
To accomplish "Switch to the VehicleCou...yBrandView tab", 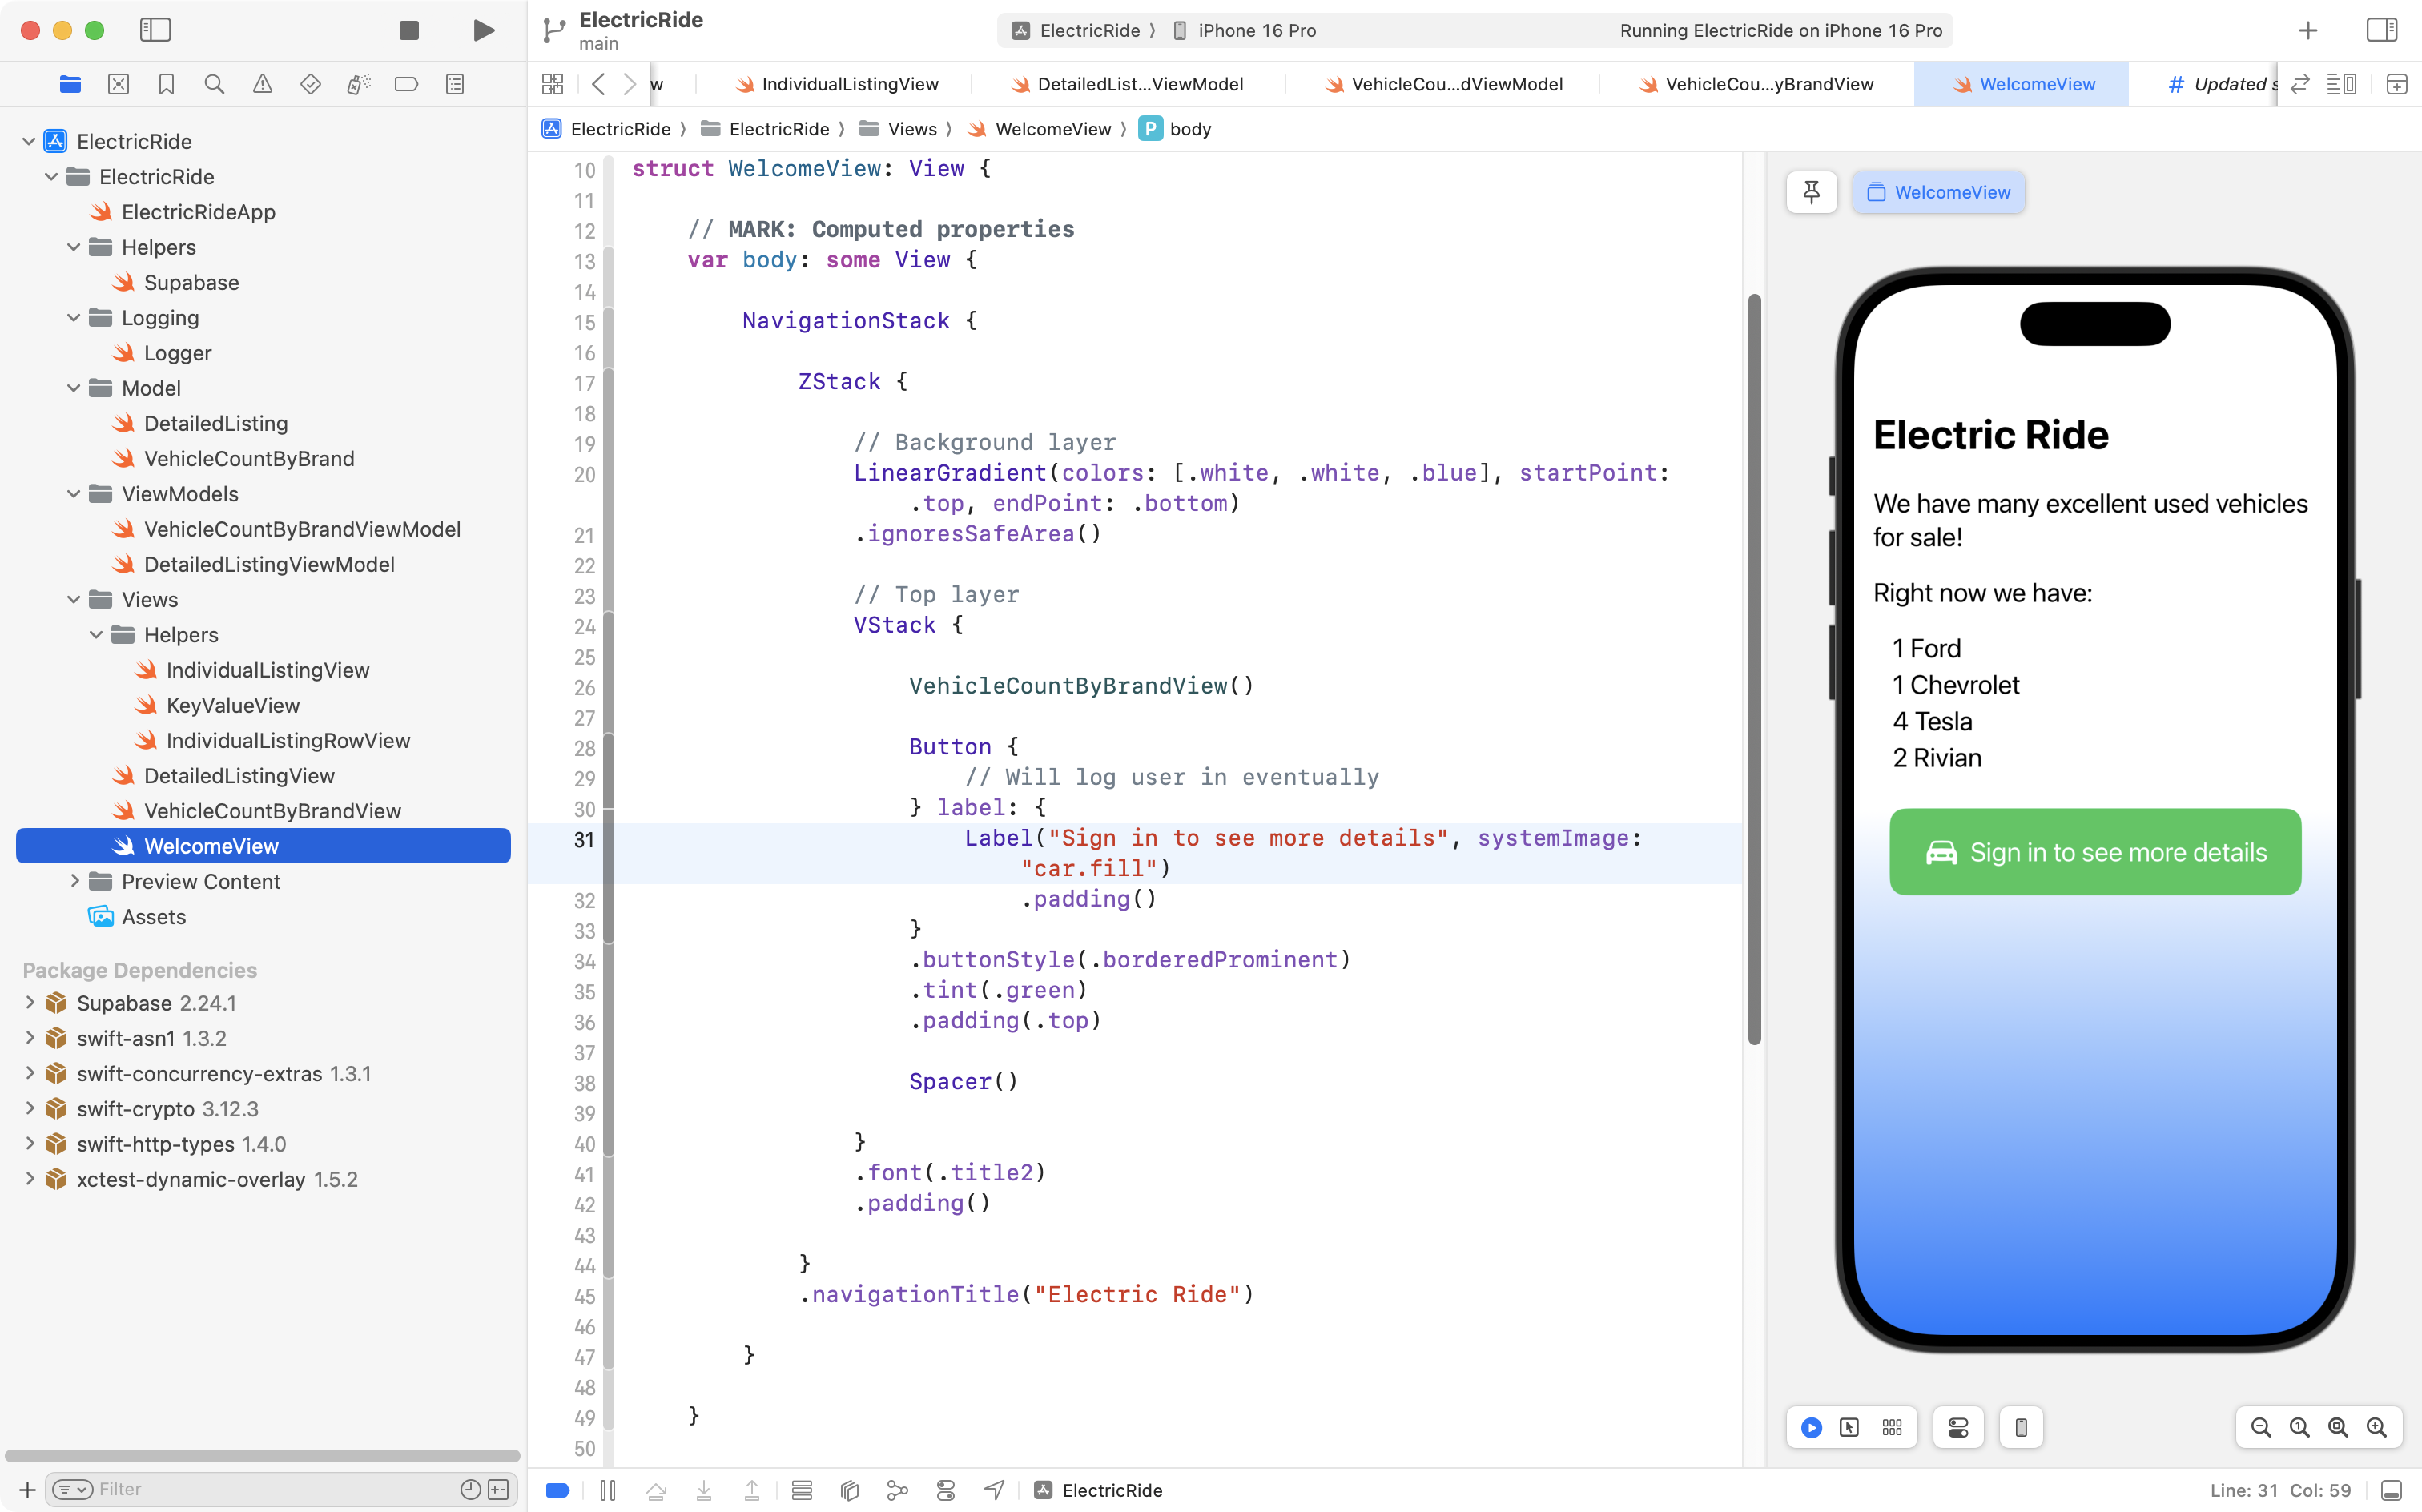I will 1768,84.
